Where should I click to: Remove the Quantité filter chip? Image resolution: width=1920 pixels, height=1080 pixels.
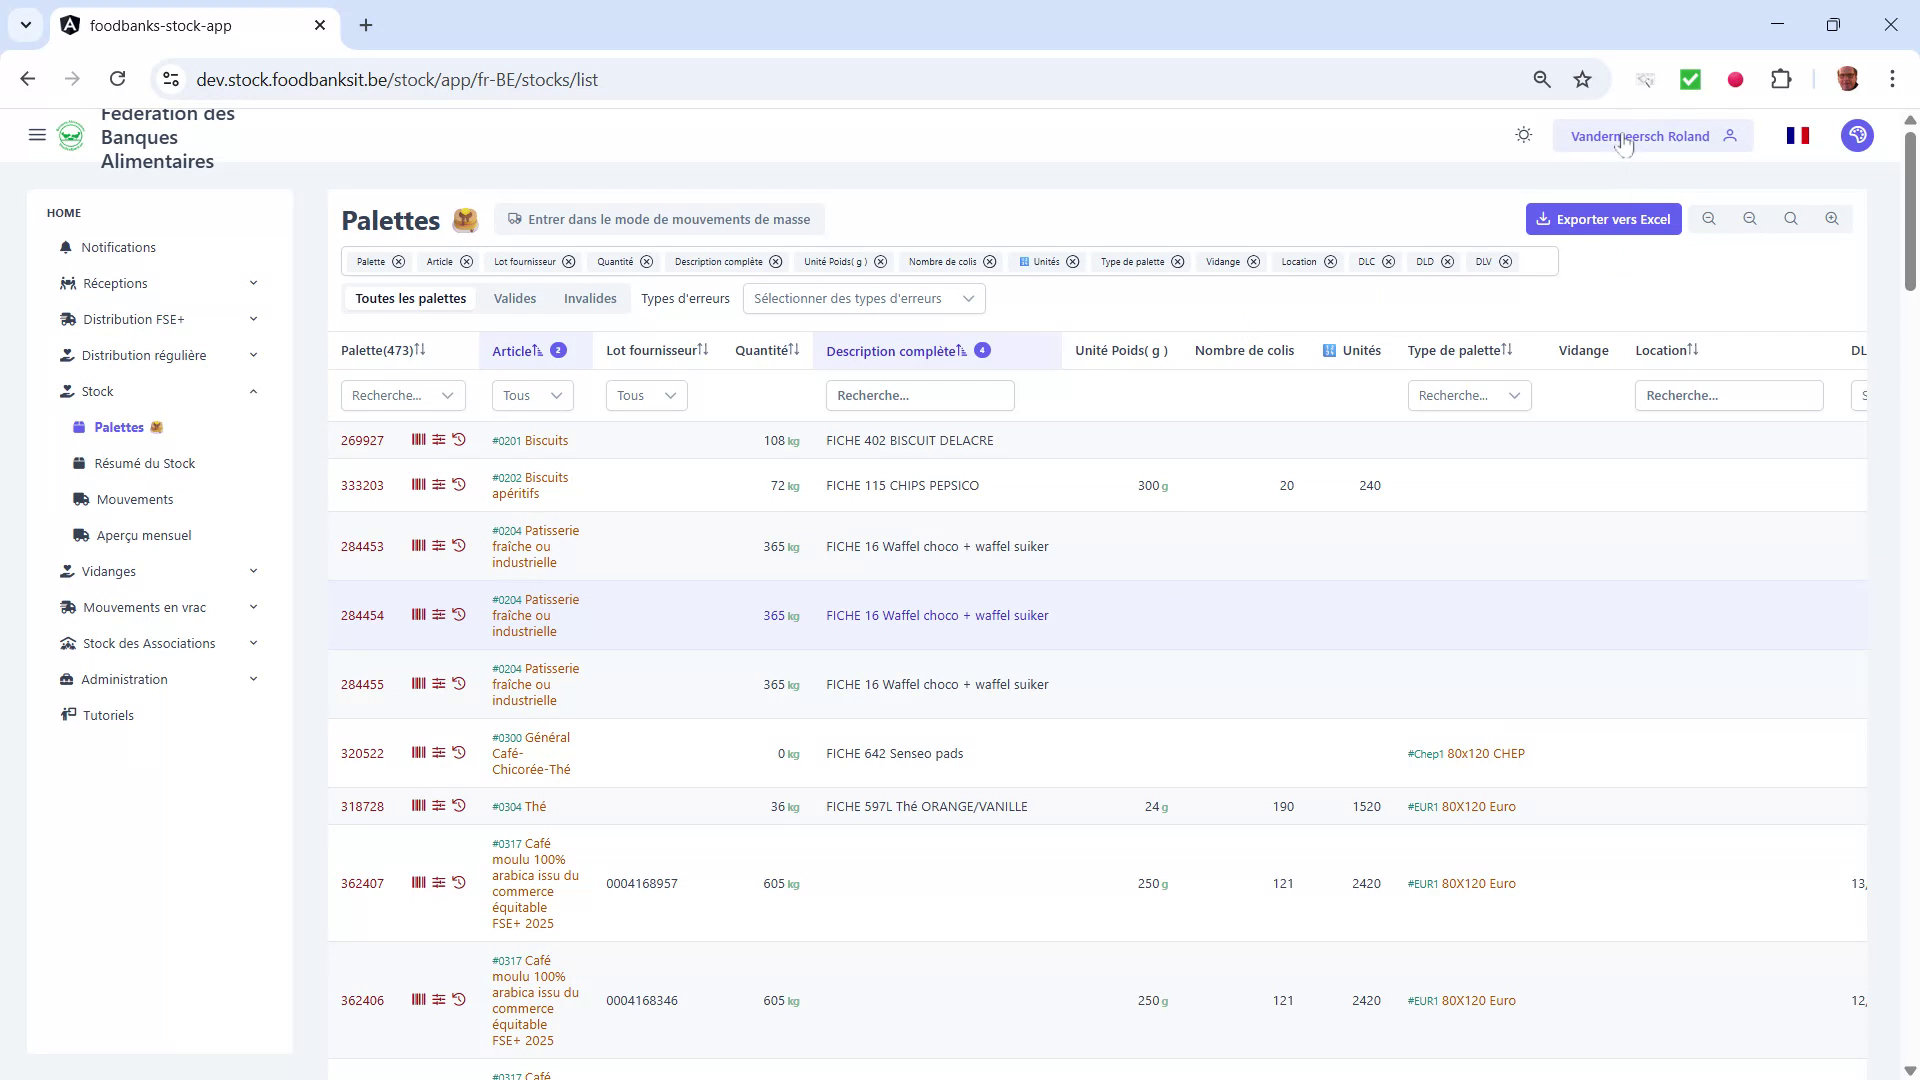pos(647,261)
